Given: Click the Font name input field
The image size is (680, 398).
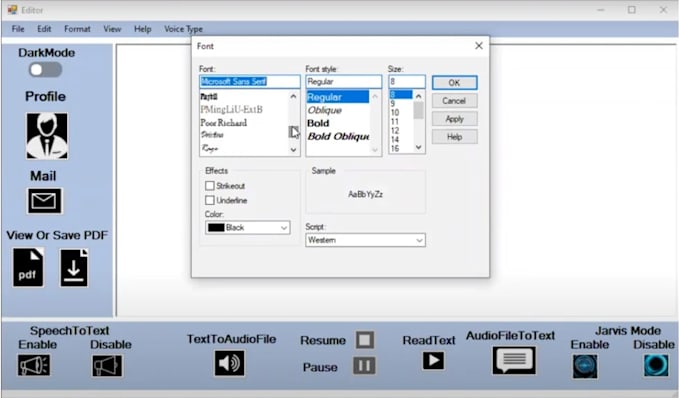Looking at the screenshot, I should [250, 82].
